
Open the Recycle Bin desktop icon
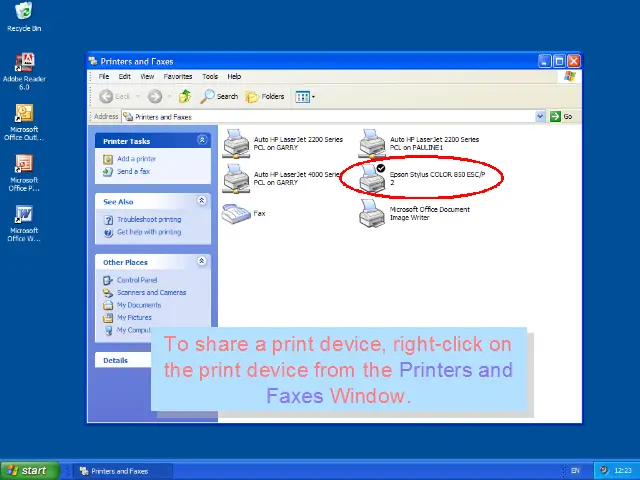coord(24,17)
